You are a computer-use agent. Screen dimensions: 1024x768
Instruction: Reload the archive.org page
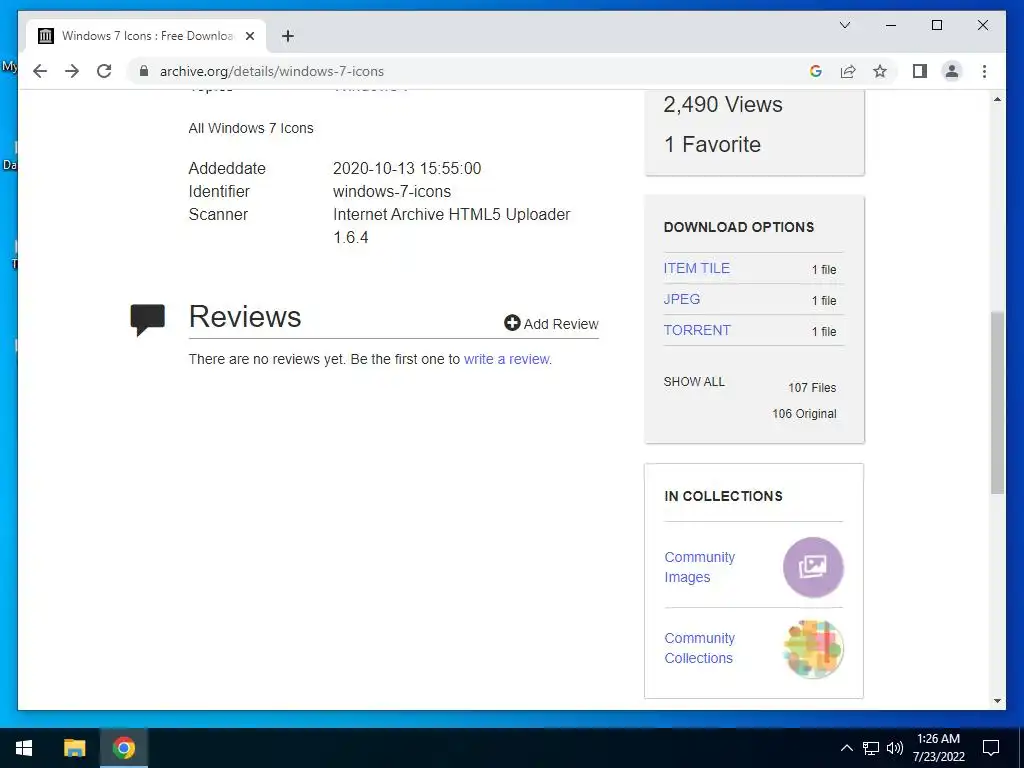[x=104, y=71]
